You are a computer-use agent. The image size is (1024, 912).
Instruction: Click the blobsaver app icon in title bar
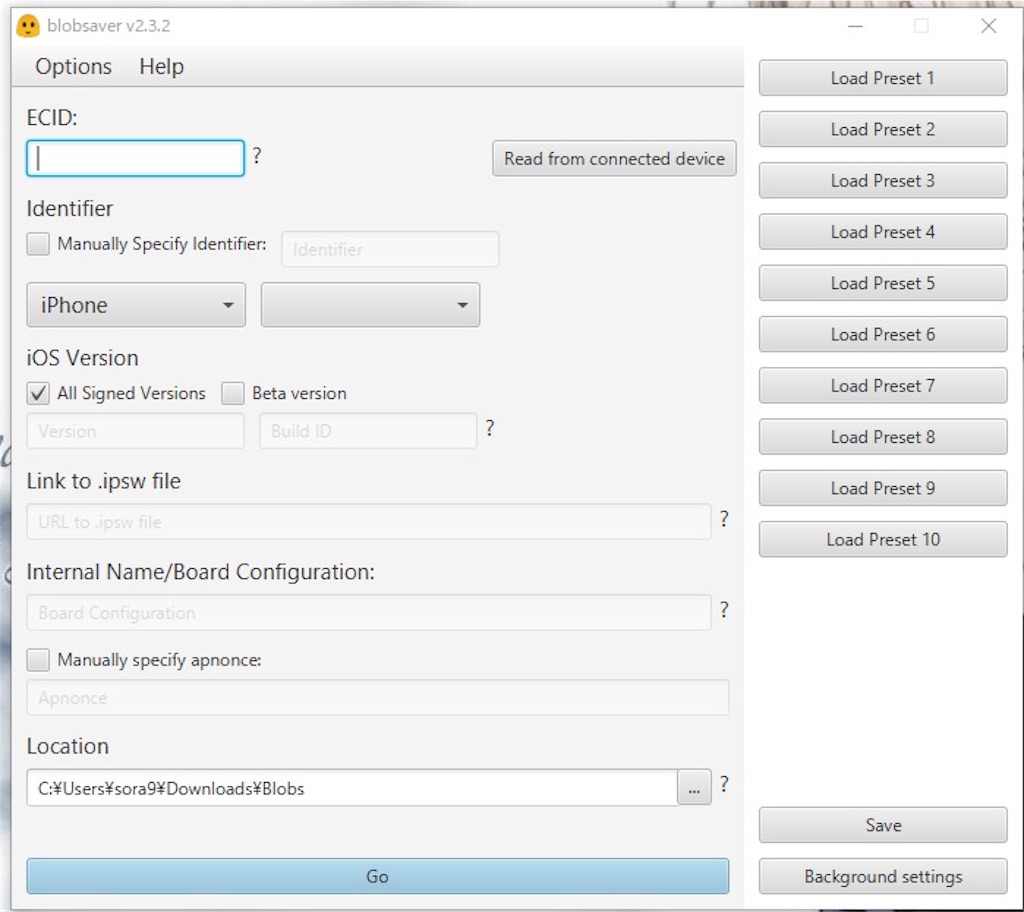point(27,26)
